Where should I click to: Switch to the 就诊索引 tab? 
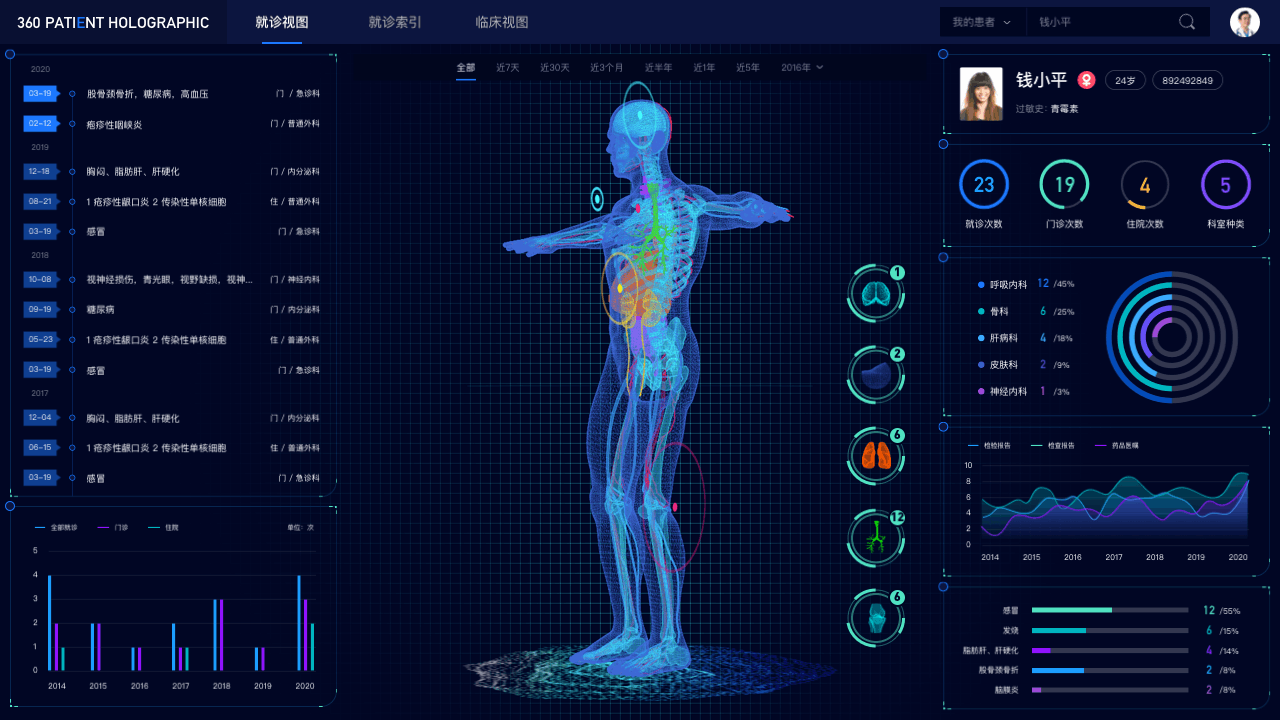[x=394, y=21]
